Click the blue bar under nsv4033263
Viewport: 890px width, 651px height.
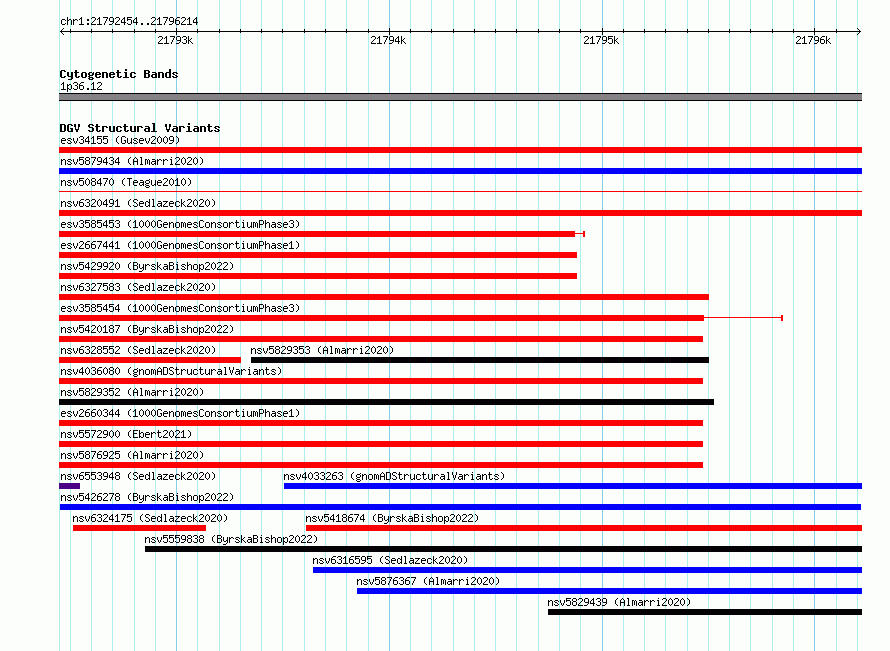point(573,486)
